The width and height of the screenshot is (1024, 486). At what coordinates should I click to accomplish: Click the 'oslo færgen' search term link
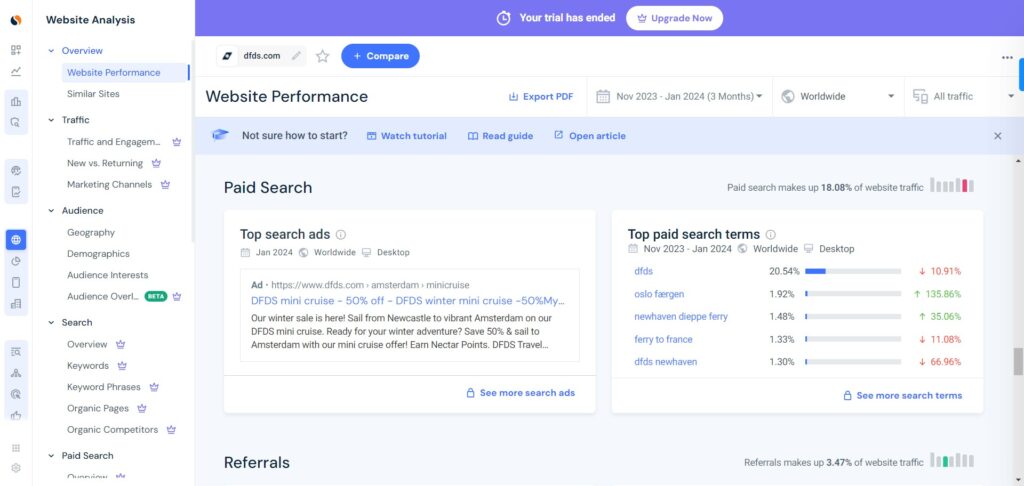point(661,294)
